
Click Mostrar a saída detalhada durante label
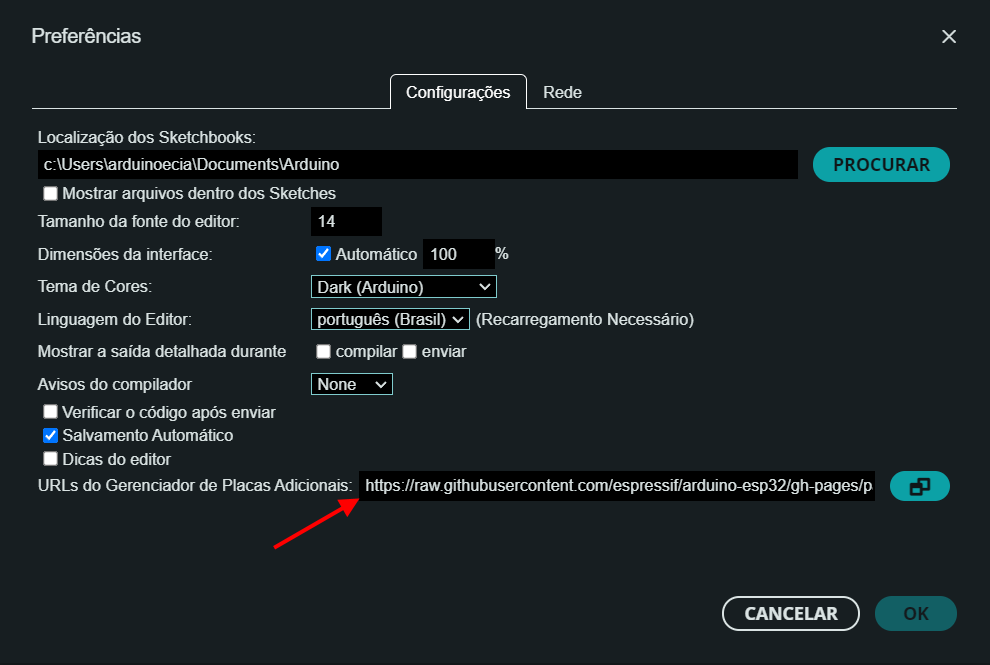(x=162, y=352)
